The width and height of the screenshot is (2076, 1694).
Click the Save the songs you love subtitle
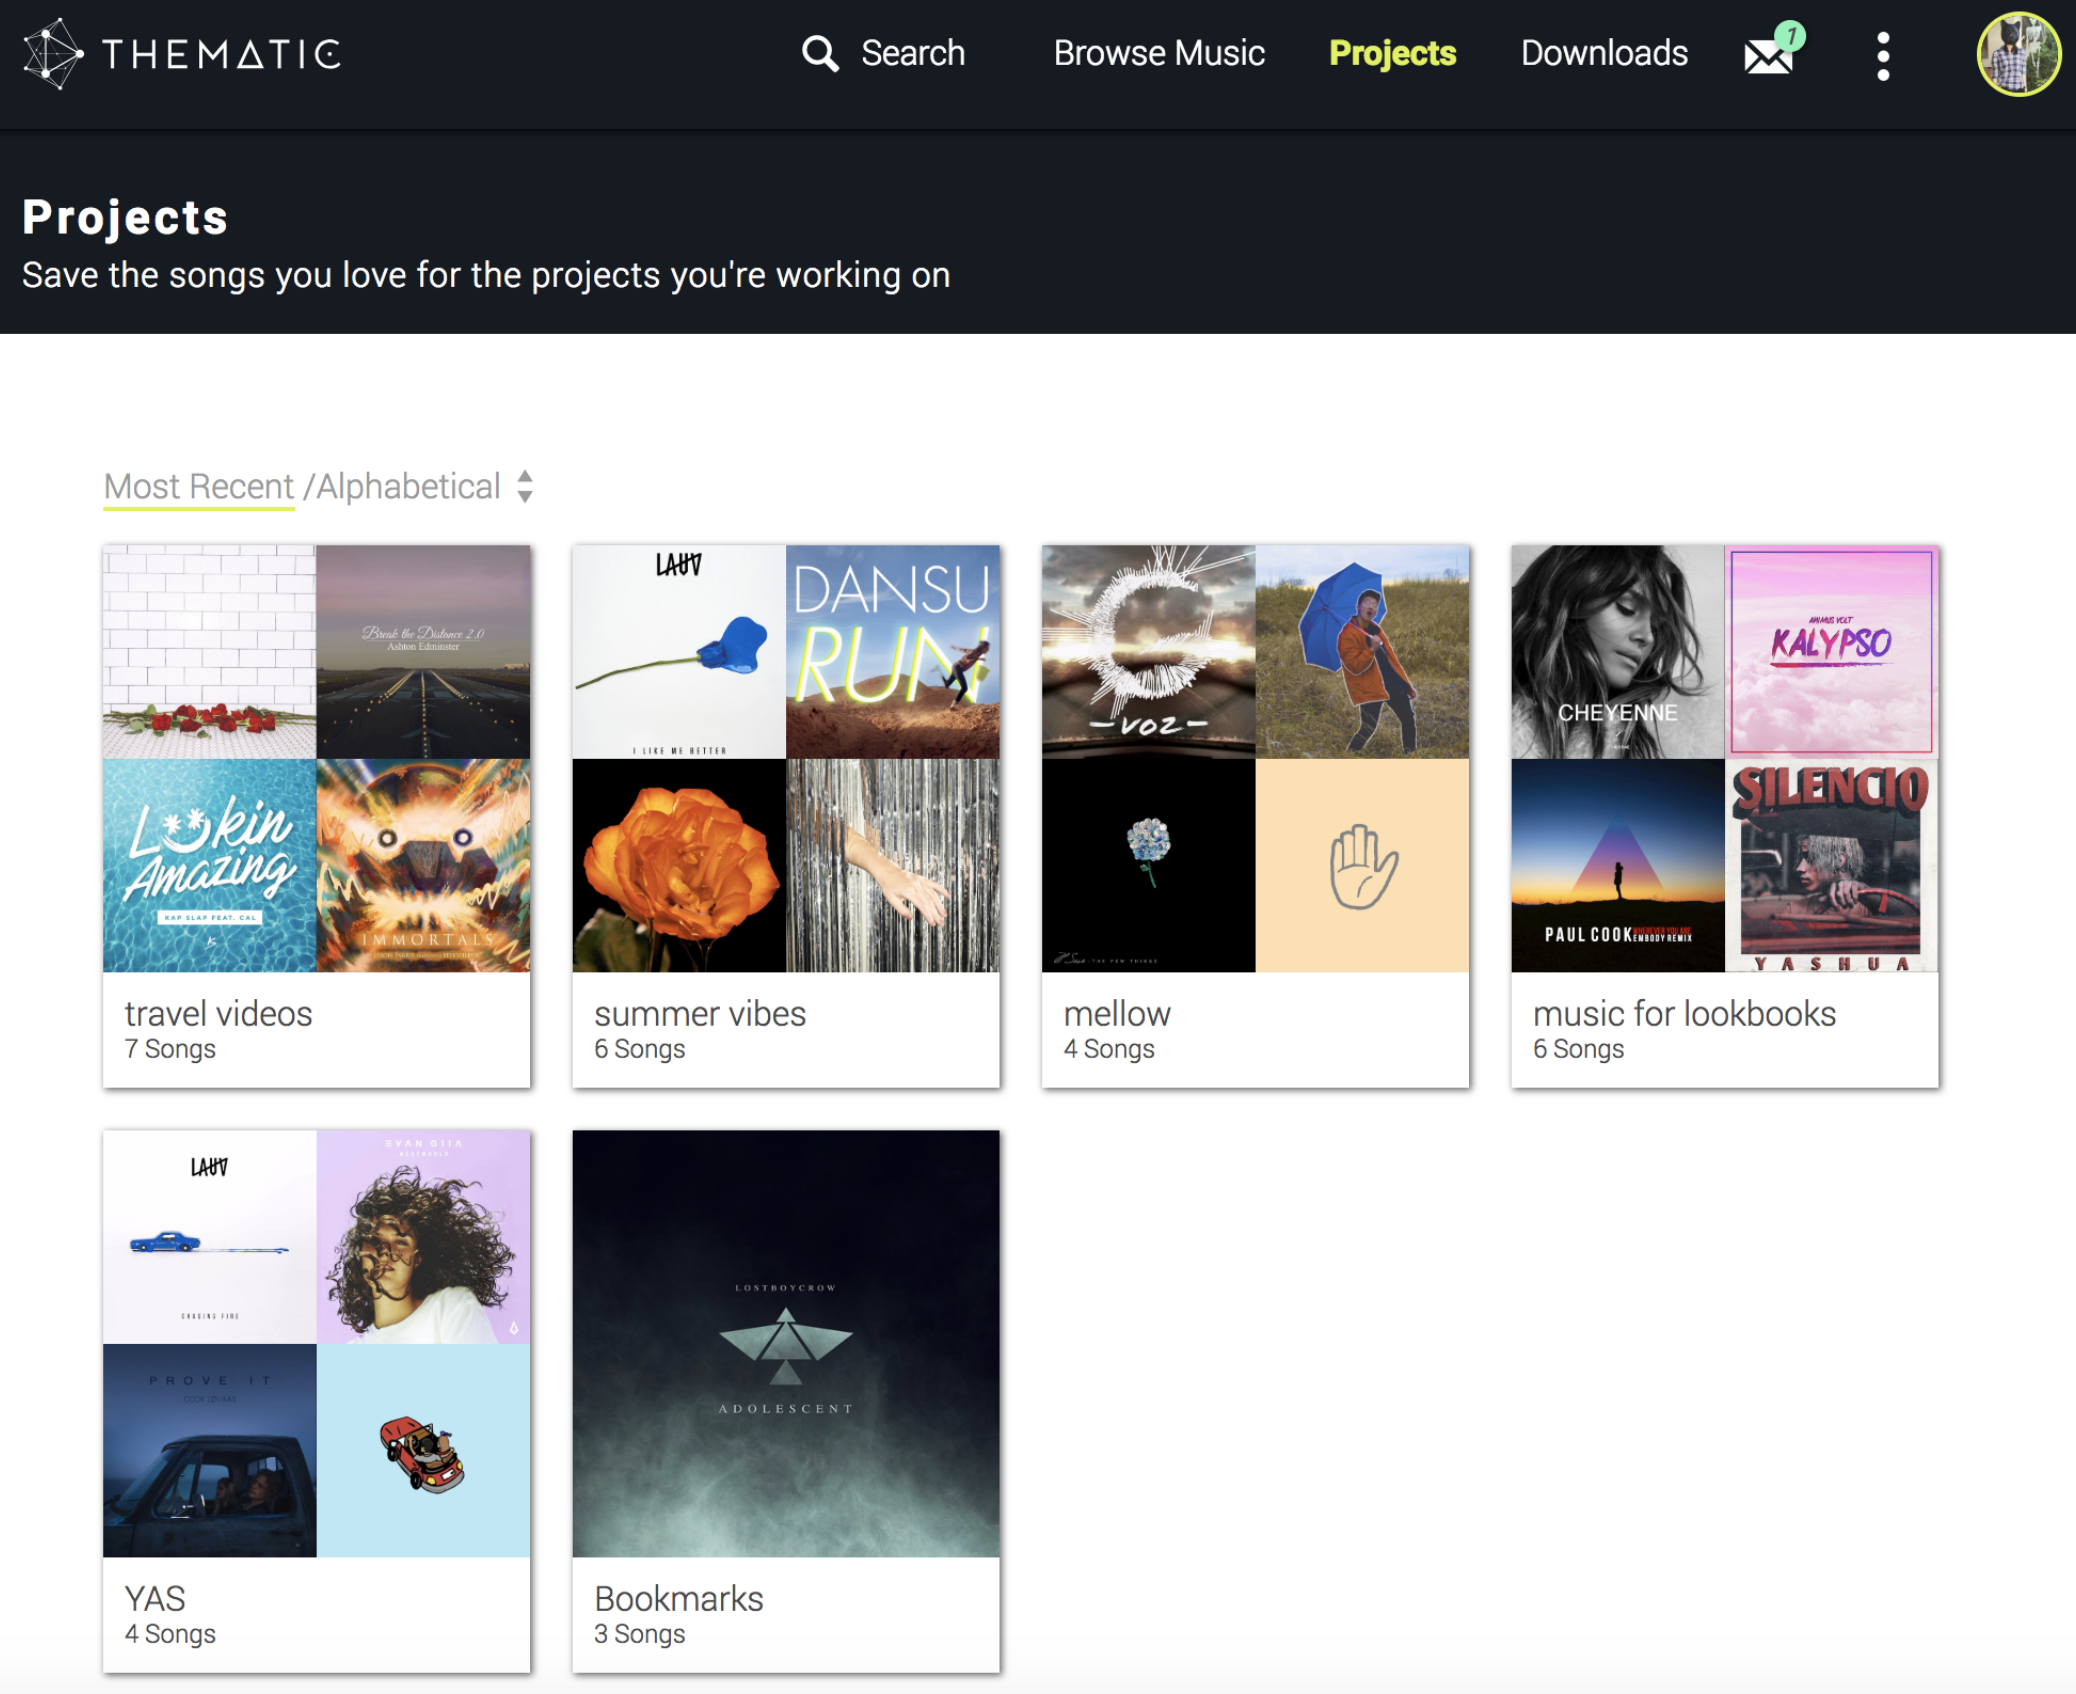(486, 275)
